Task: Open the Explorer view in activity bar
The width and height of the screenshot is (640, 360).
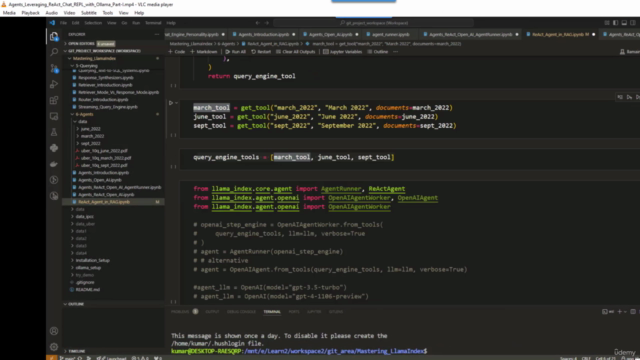Action: (x=54, y=37)
